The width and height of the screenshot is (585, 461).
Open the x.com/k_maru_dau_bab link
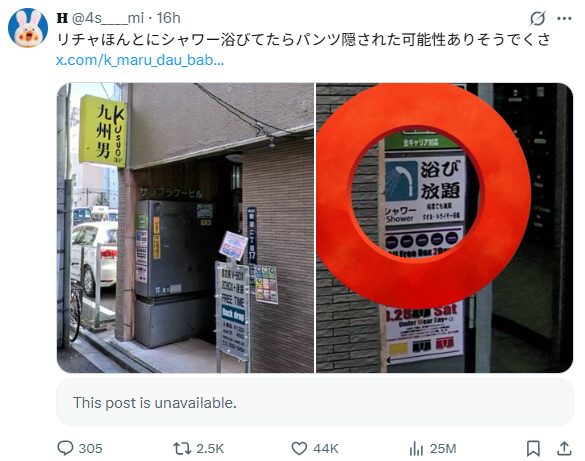pyautogui.click(x=140, y=60)
